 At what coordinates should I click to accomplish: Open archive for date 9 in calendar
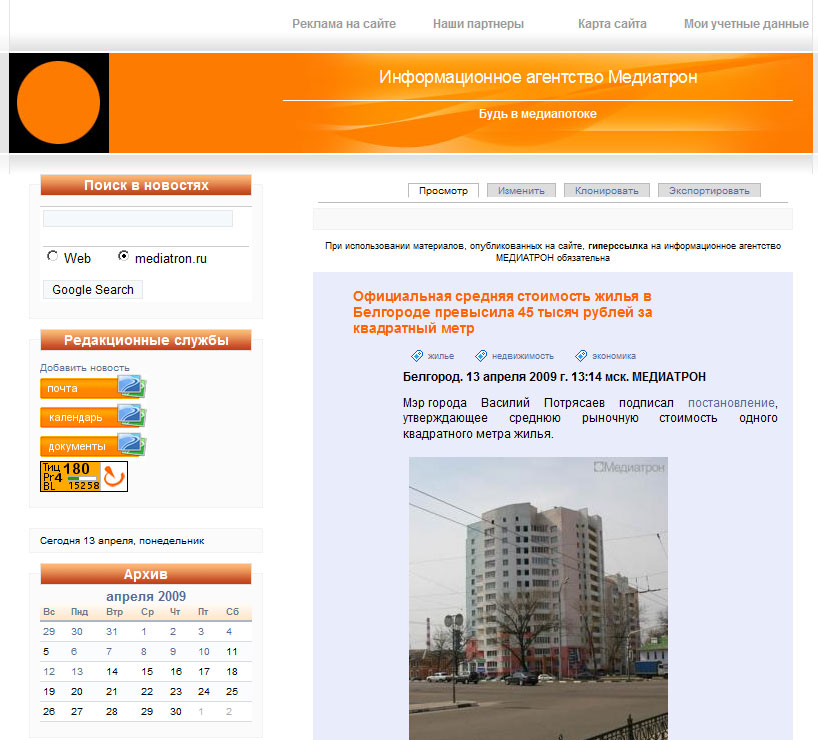click(x=173, y=652)
